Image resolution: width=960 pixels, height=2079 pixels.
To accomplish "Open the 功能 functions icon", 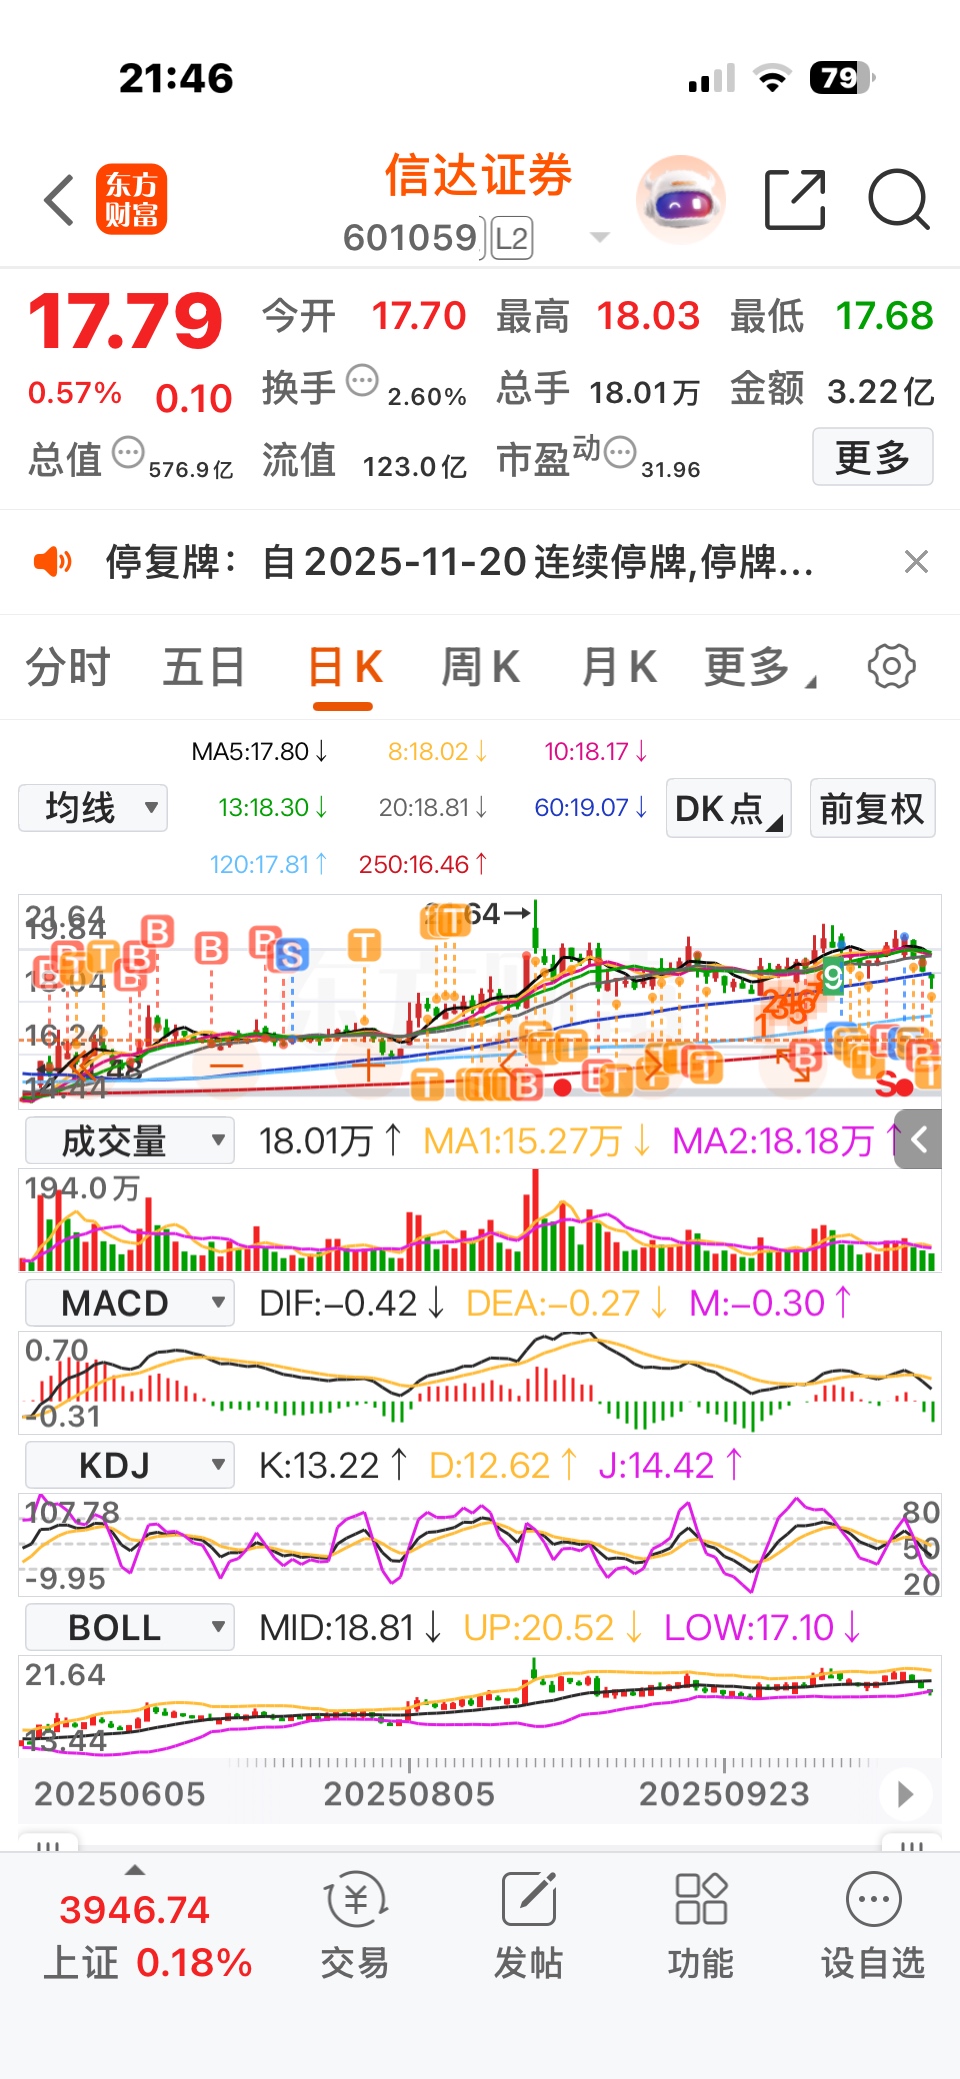I will (701, 1926).
